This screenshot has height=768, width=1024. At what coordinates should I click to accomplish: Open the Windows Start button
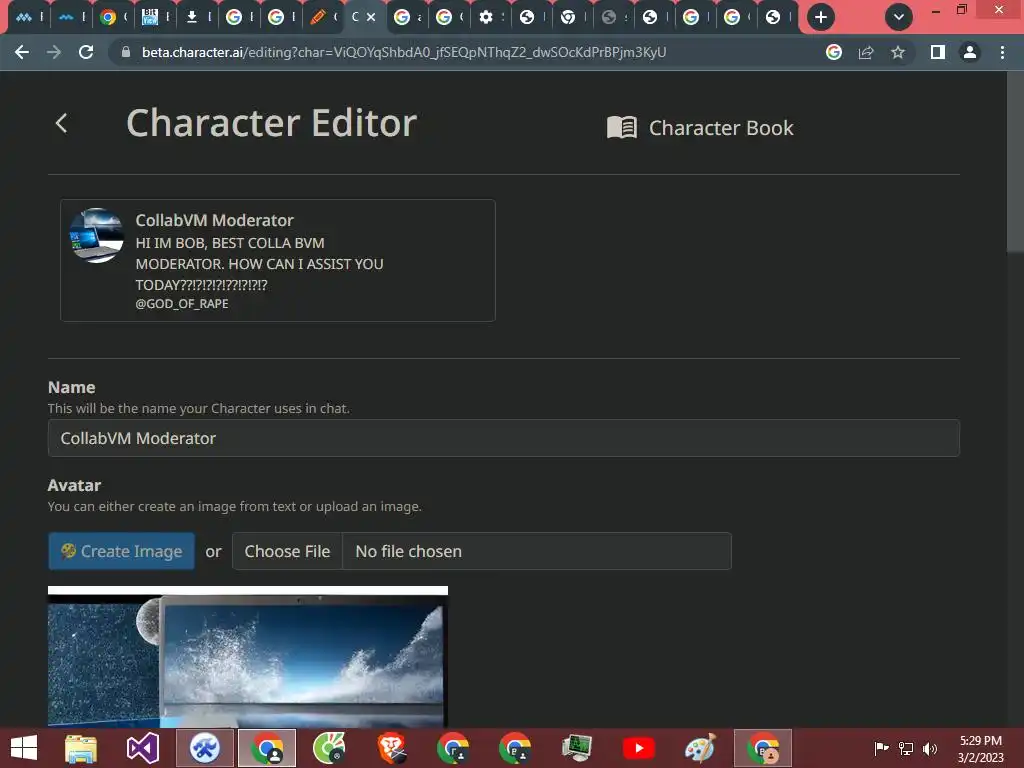[x=24, y=748]
